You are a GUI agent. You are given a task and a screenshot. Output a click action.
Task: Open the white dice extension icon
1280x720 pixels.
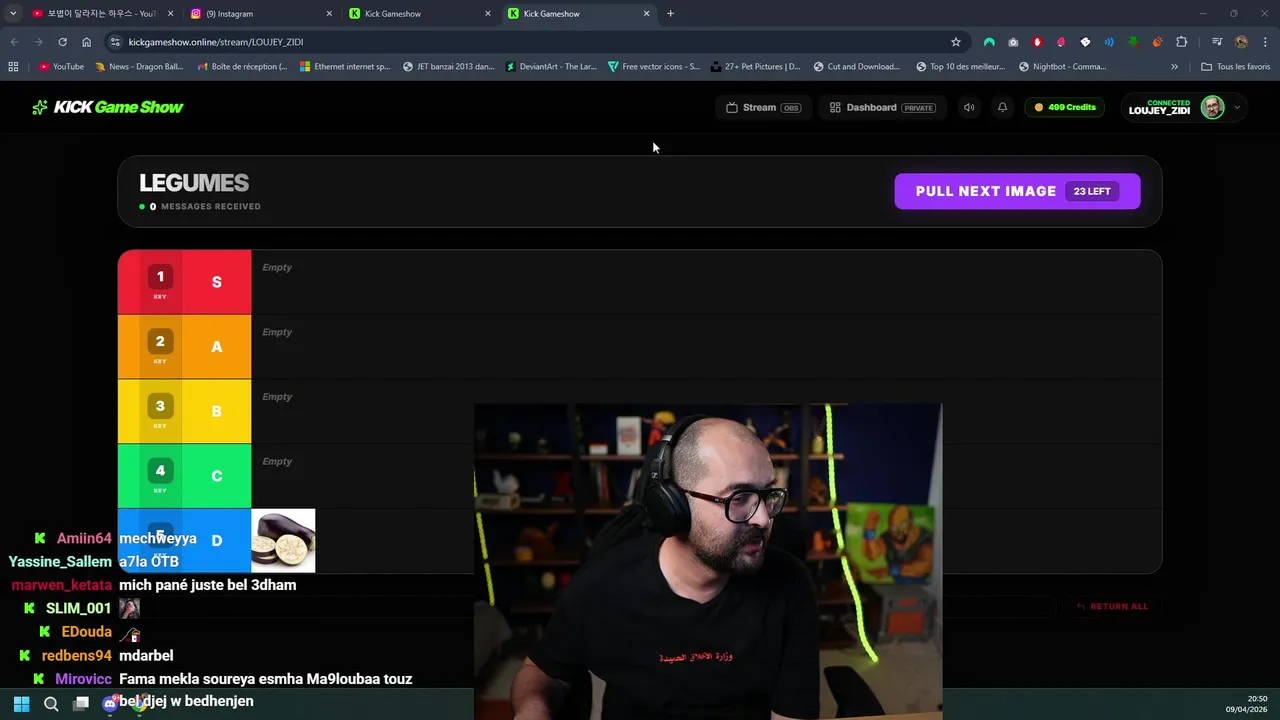pos(1085,42)
